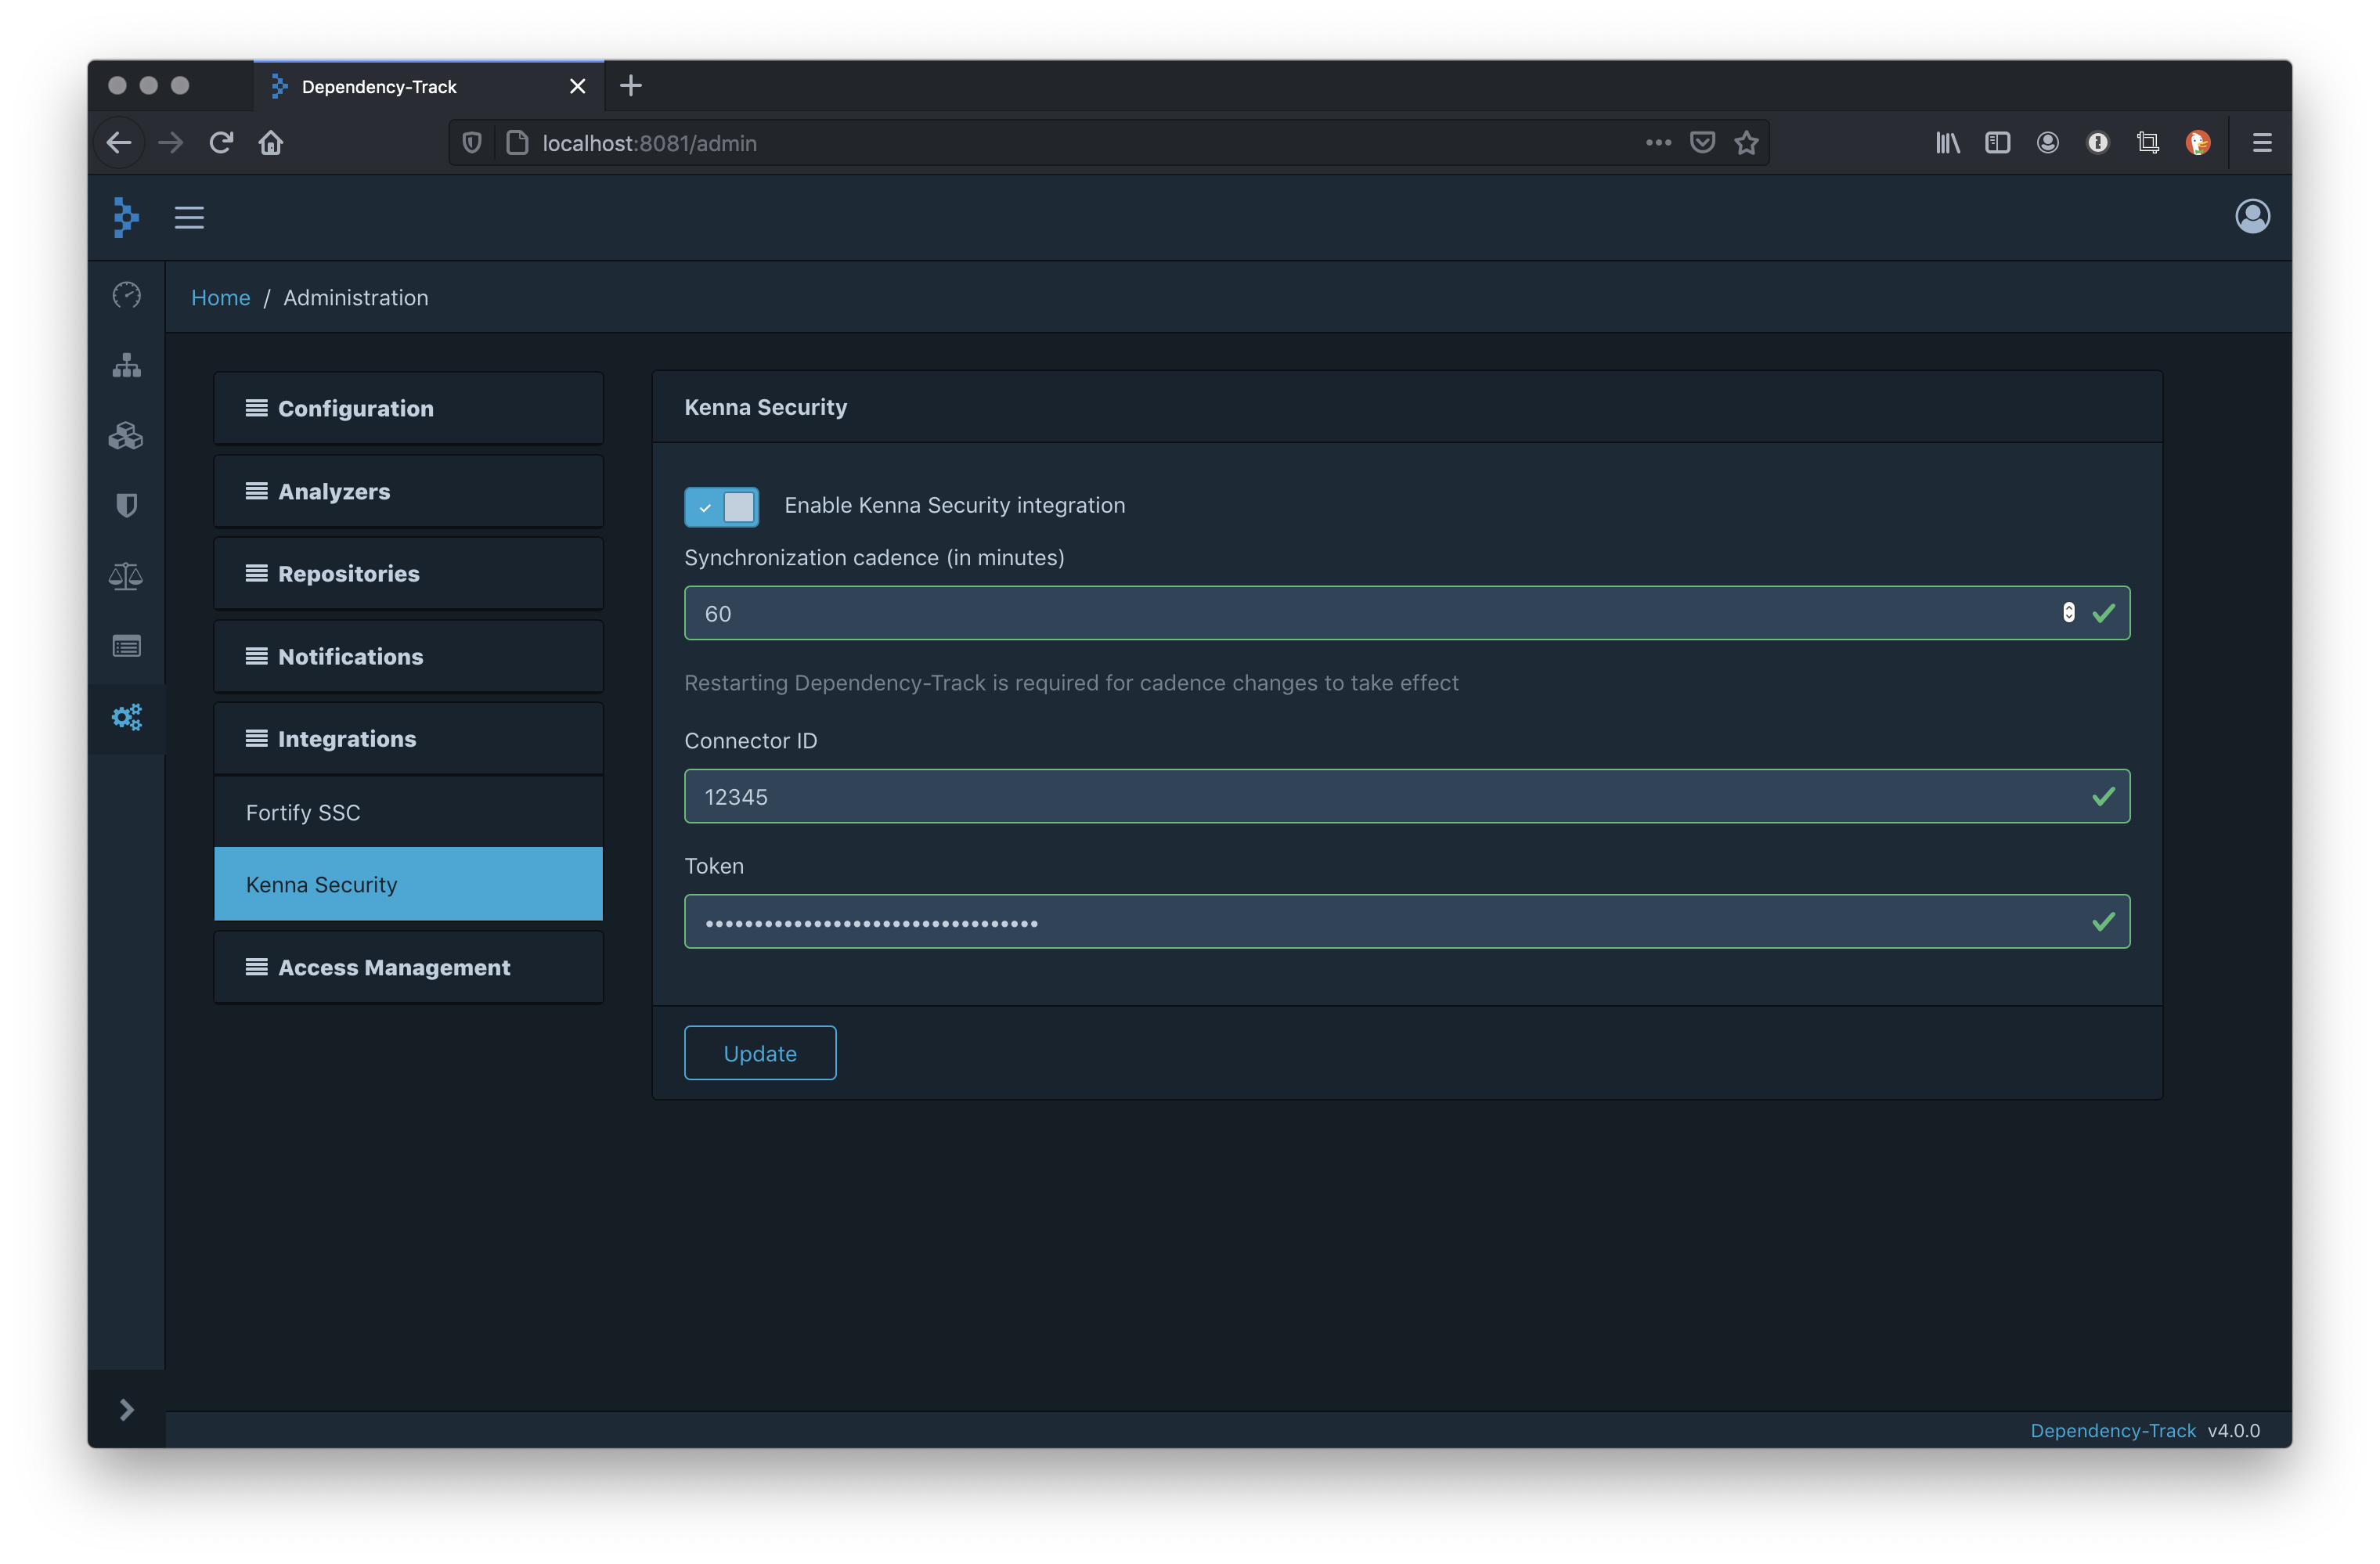2380x1564 pixels.
Task: Open the Dependency-Track footer link
Action: coord(2113,1430)
